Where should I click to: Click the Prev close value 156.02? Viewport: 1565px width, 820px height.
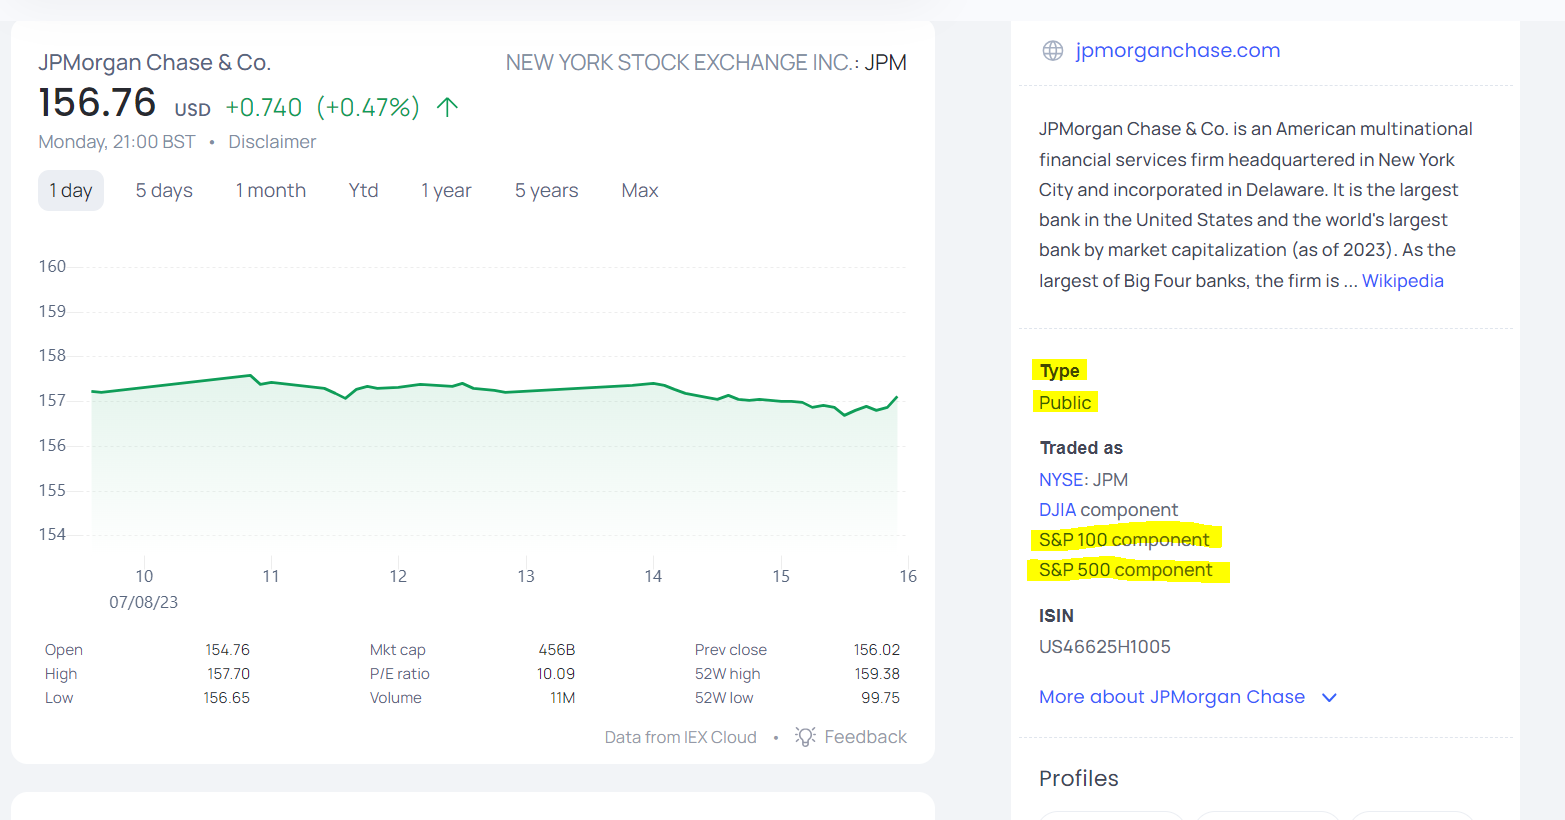(x=877, y=650)
